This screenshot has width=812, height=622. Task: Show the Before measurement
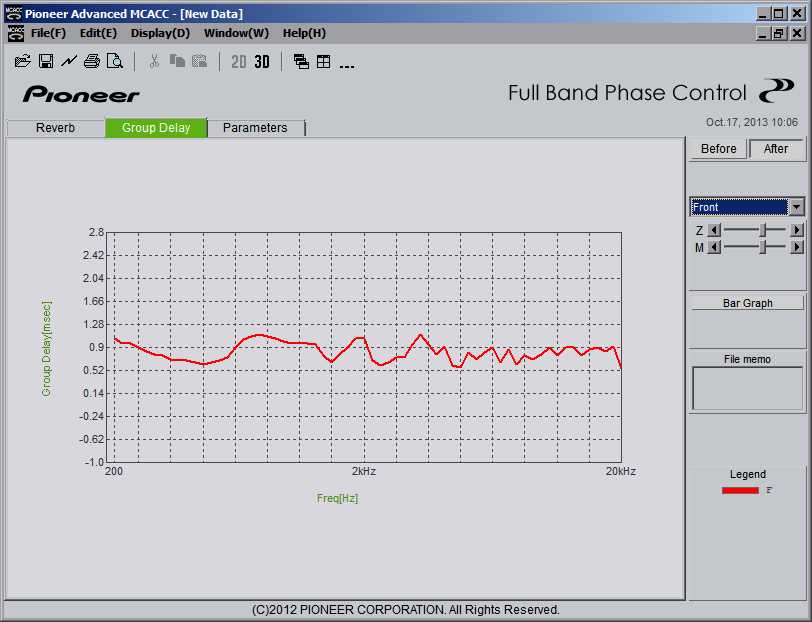(x=718, y=149)
